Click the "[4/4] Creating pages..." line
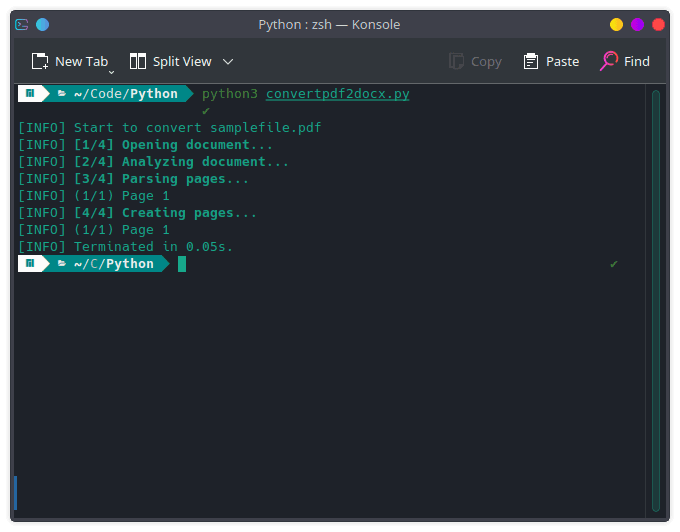The width and height of the screenshot is (680, 532). click(165, 212)
